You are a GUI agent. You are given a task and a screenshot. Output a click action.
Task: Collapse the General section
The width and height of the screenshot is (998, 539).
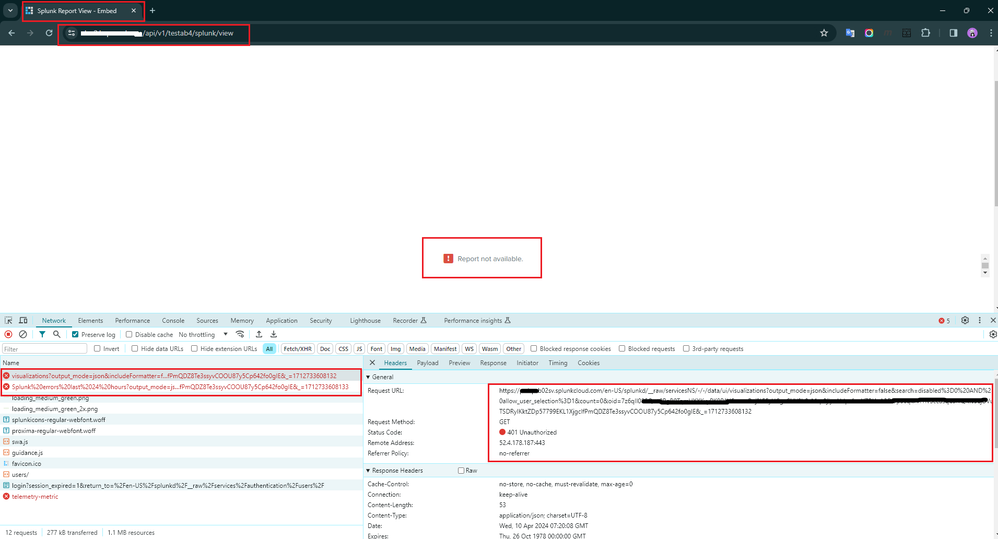click(x=368, y=377)
